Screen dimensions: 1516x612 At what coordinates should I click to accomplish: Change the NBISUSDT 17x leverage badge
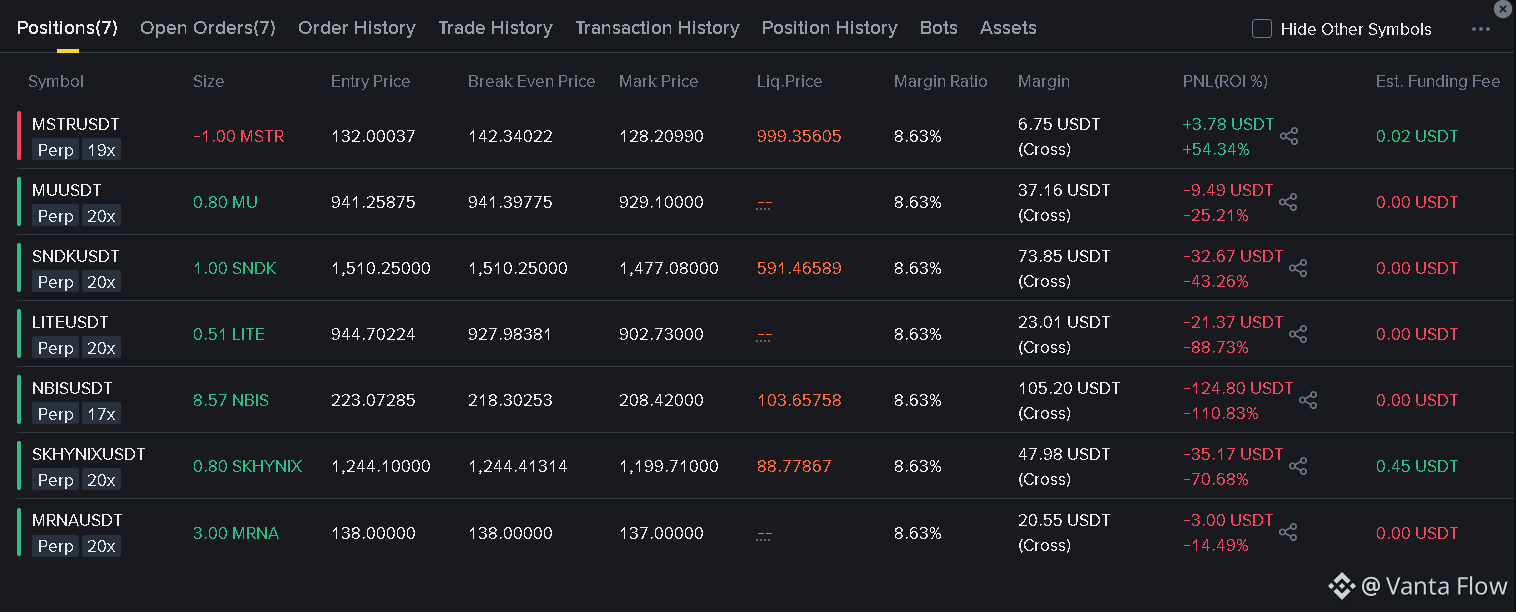tap(101, 414)
